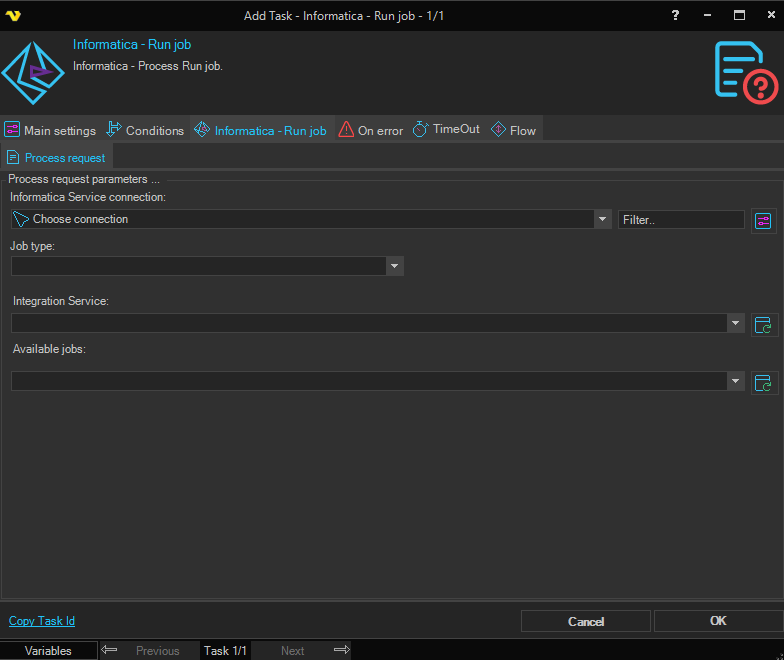Expand the Informatica Service connection dropdown
Viewport: 784px width, 660px height.
602,219
